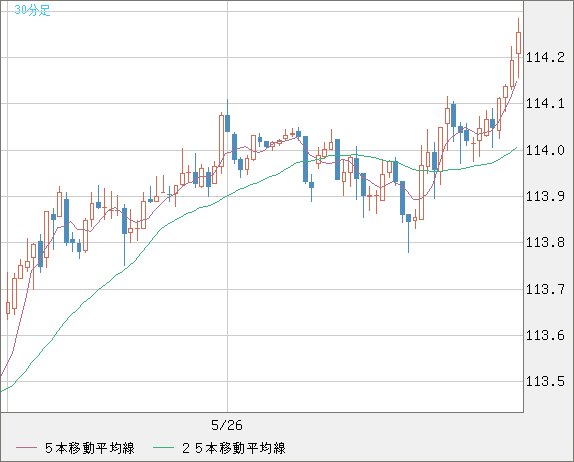Click the 30分足 timeframe label
This screenshot has width=574, height=462.
click(32, 10)
